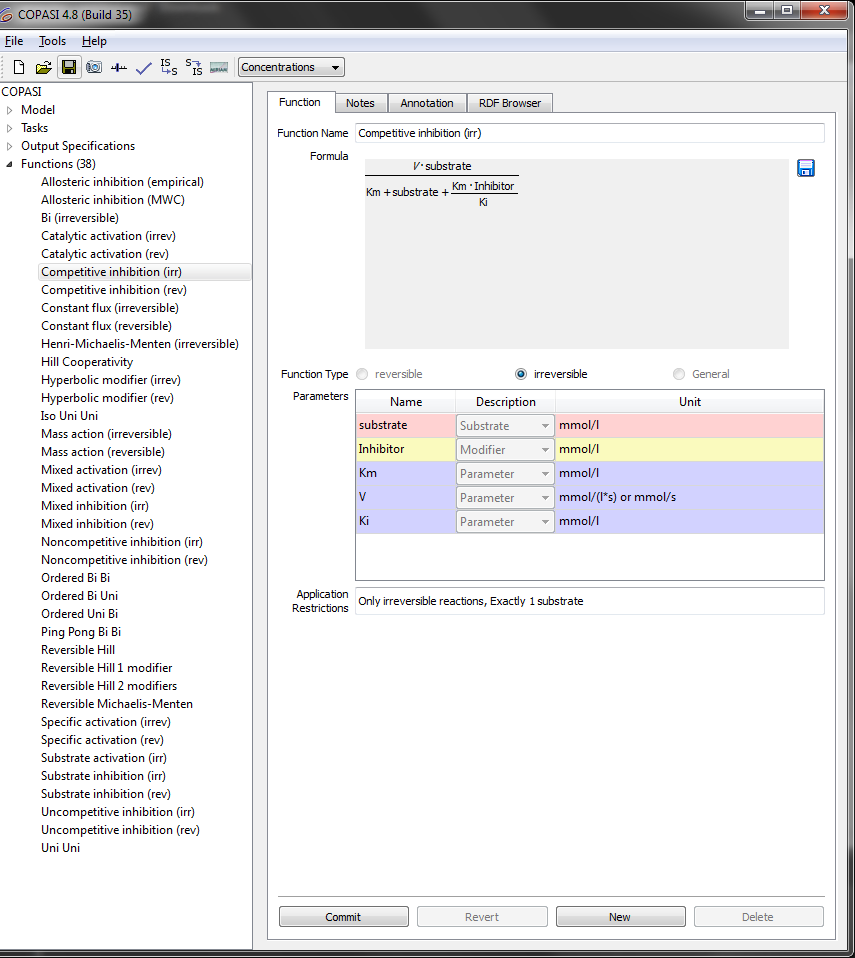Click the camera capture toolbar icon
The height and width of the screenshot is (958, 855).
93,67
